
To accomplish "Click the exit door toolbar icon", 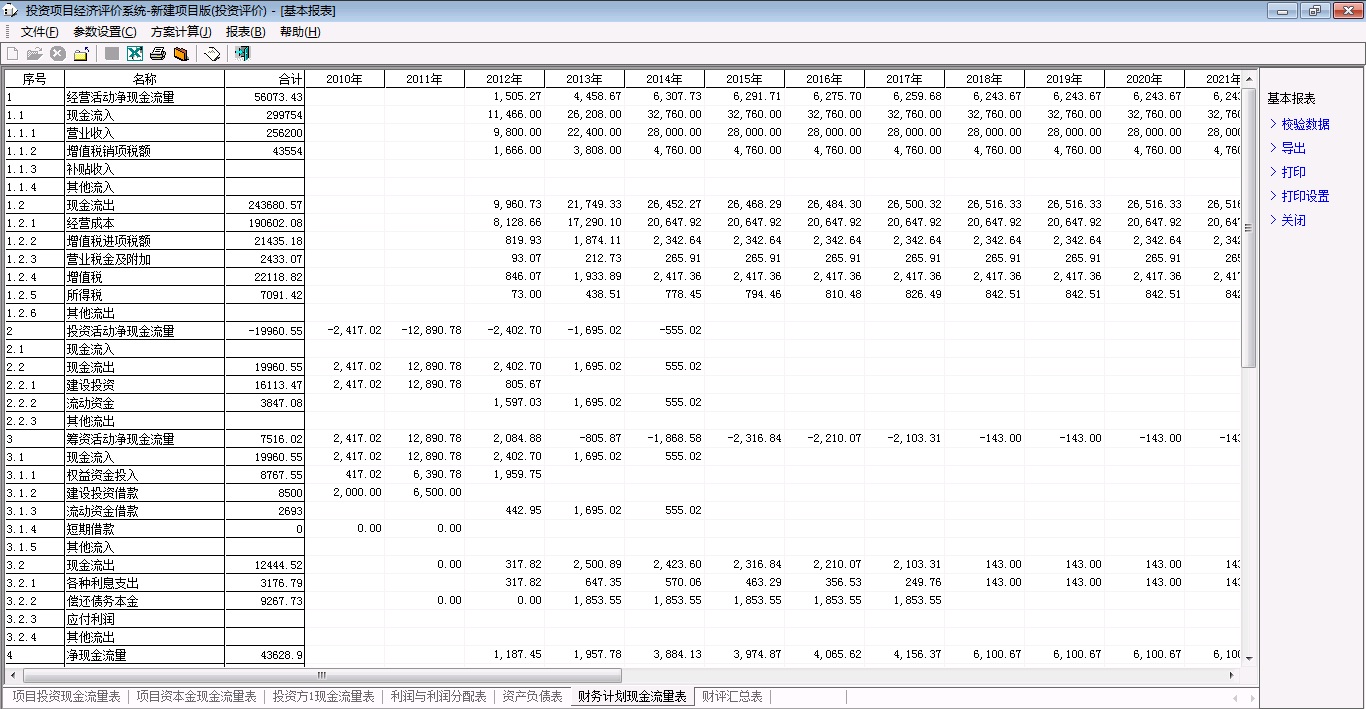I will 242,54.
